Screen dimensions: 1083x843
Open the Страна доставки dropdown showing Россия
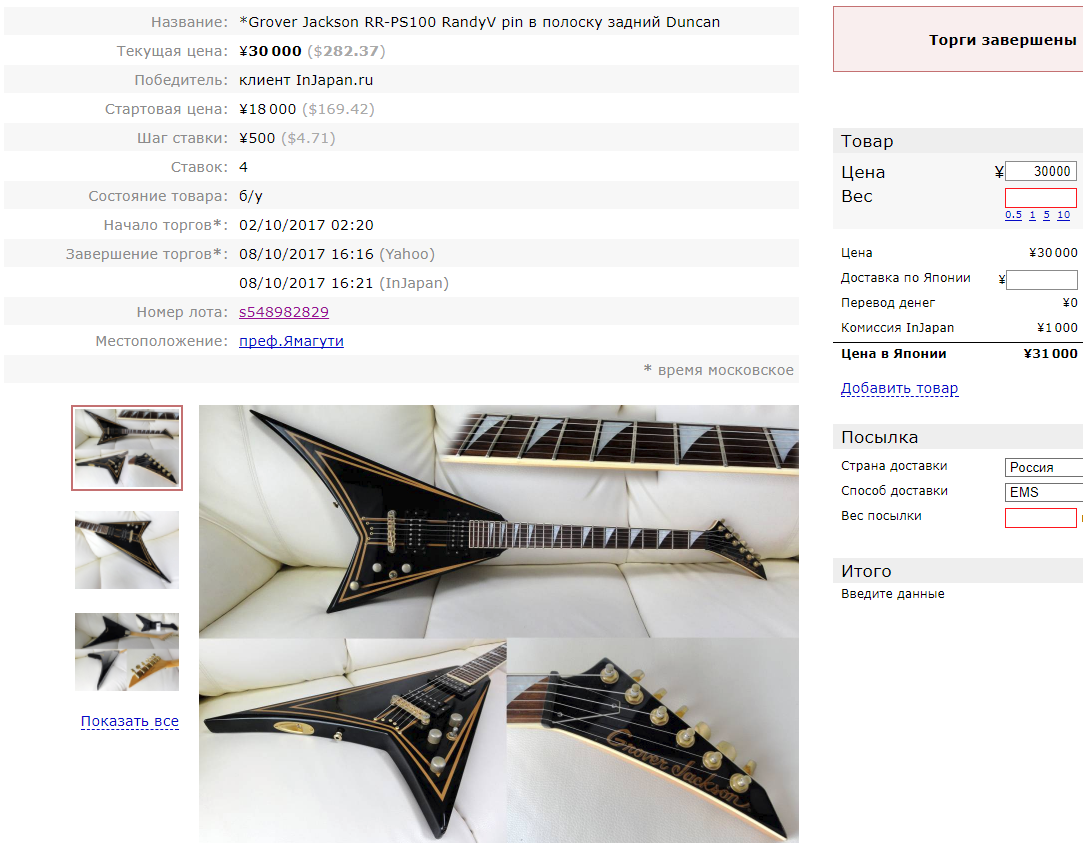[1044, 467]
